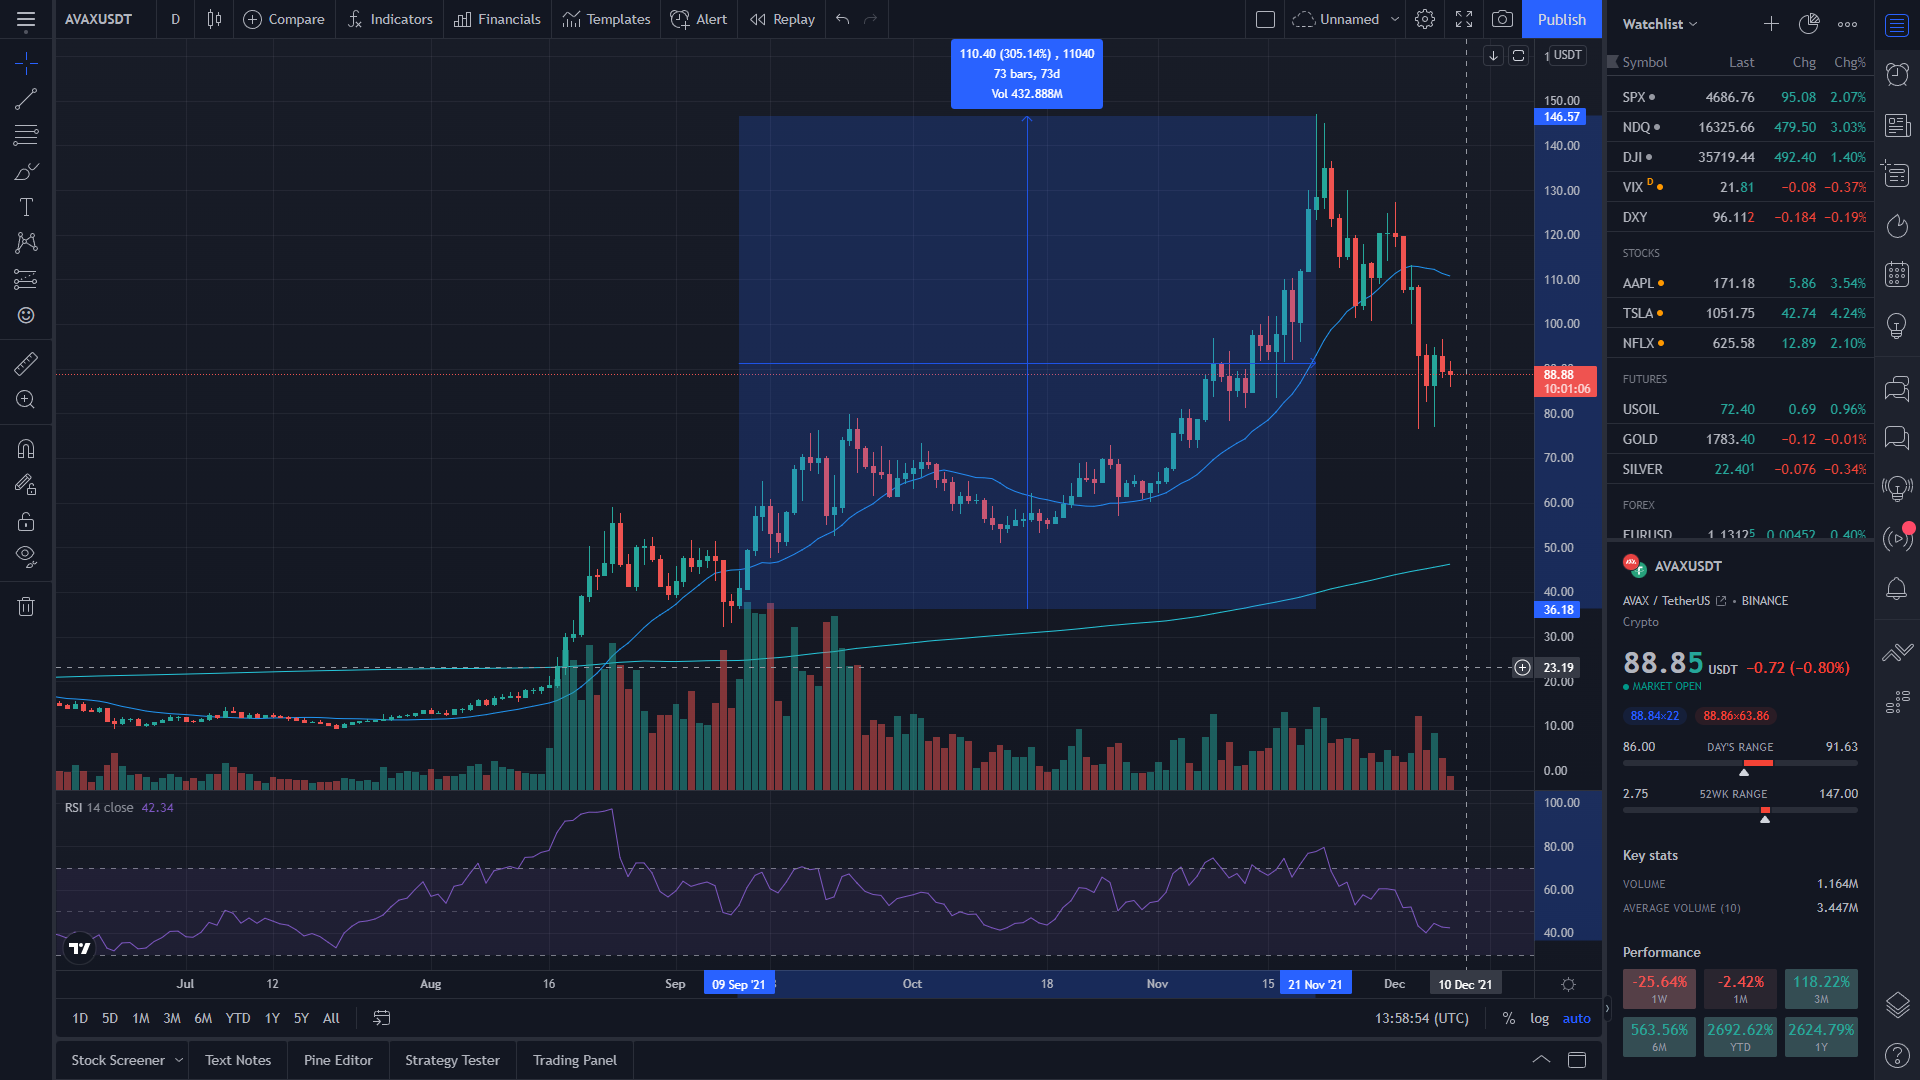
Task: Open the Unnamed layout dropdown
Action: (x=1395, y=19)
